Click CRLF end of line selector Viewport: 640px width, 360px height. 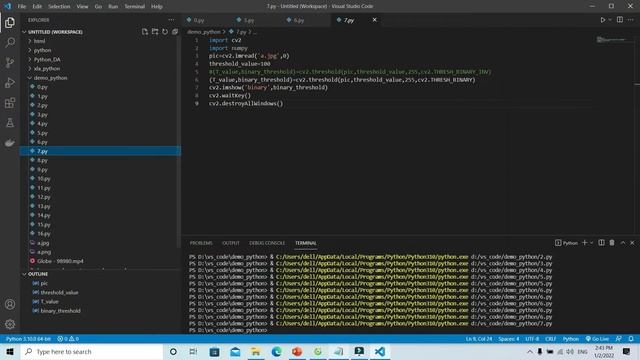pos(551,339)
